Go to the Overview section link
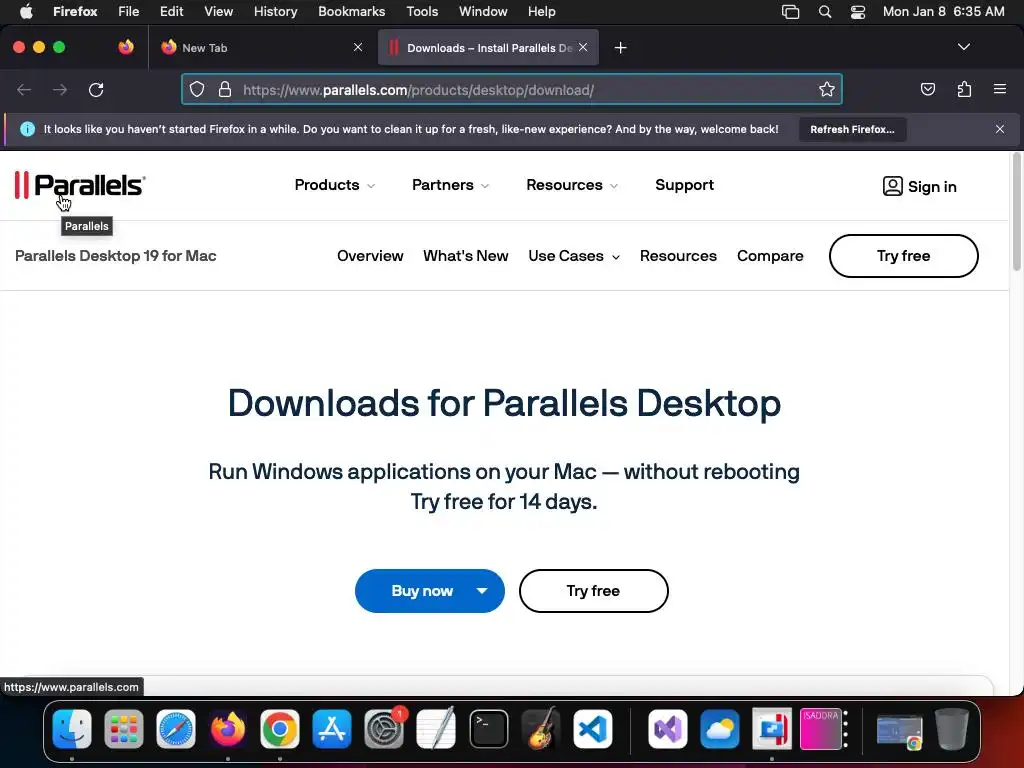Viewport: 1024px width, 768px height. coord(370,256)
